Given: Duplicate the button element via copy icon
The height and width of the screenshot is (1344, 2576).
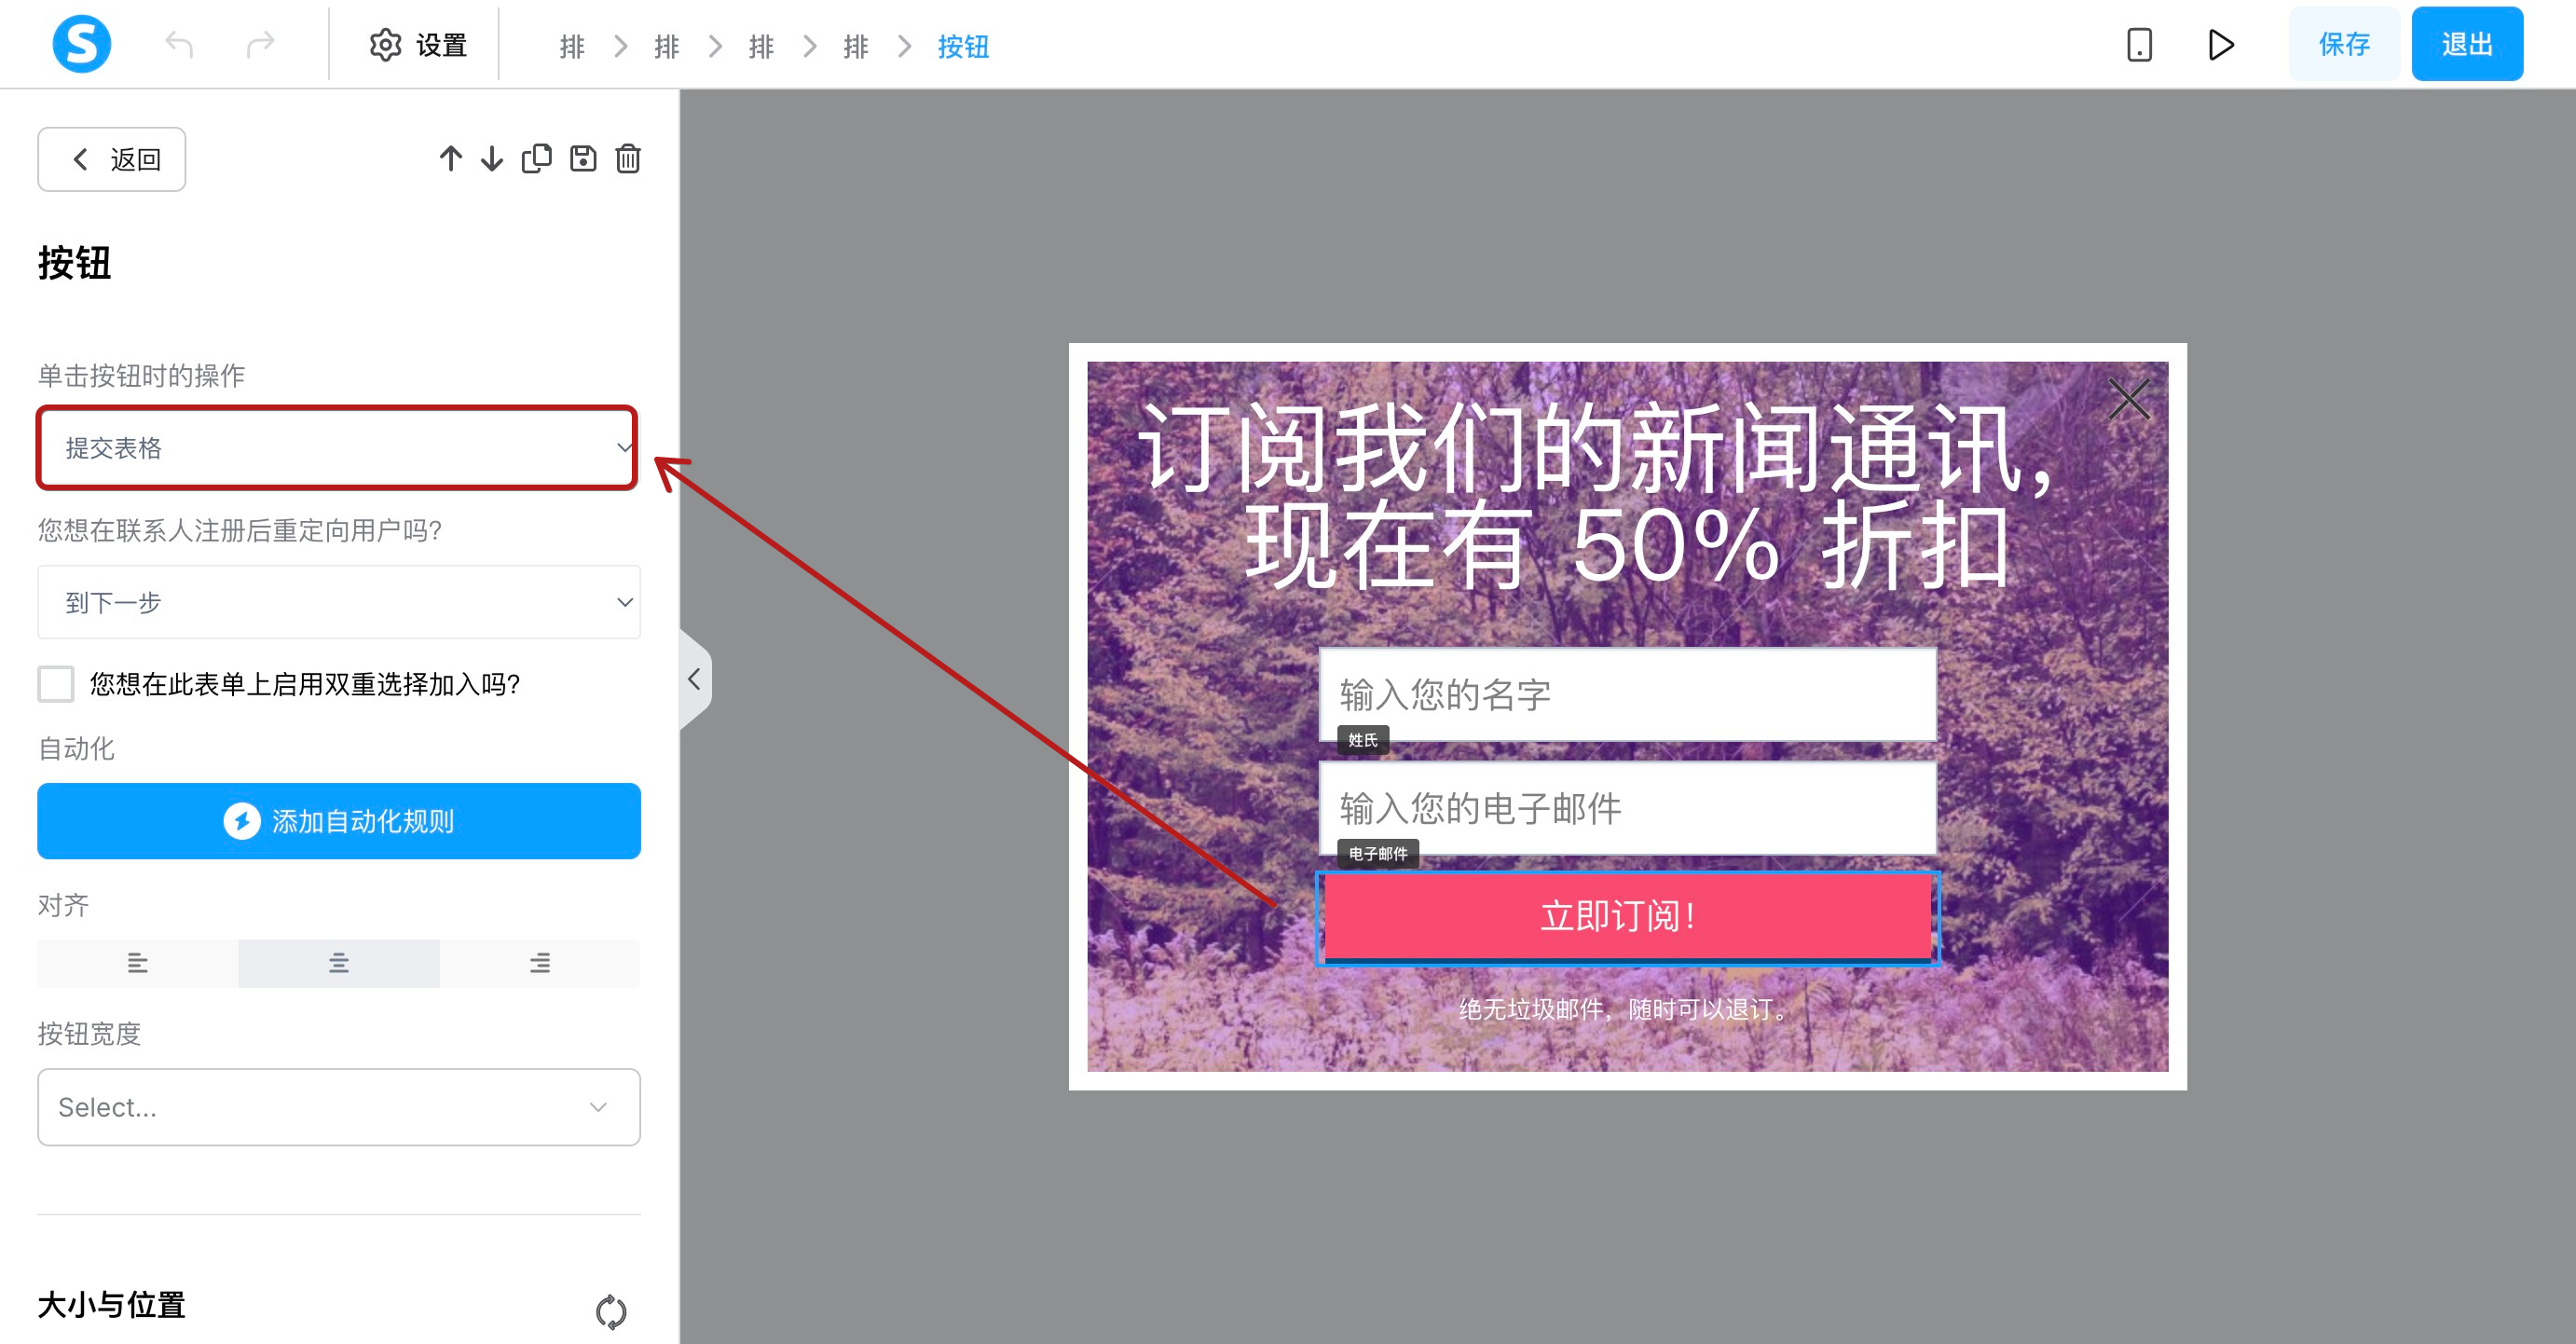Looking at the screenshot, I should pyautogui.click(x=537, y=159).
